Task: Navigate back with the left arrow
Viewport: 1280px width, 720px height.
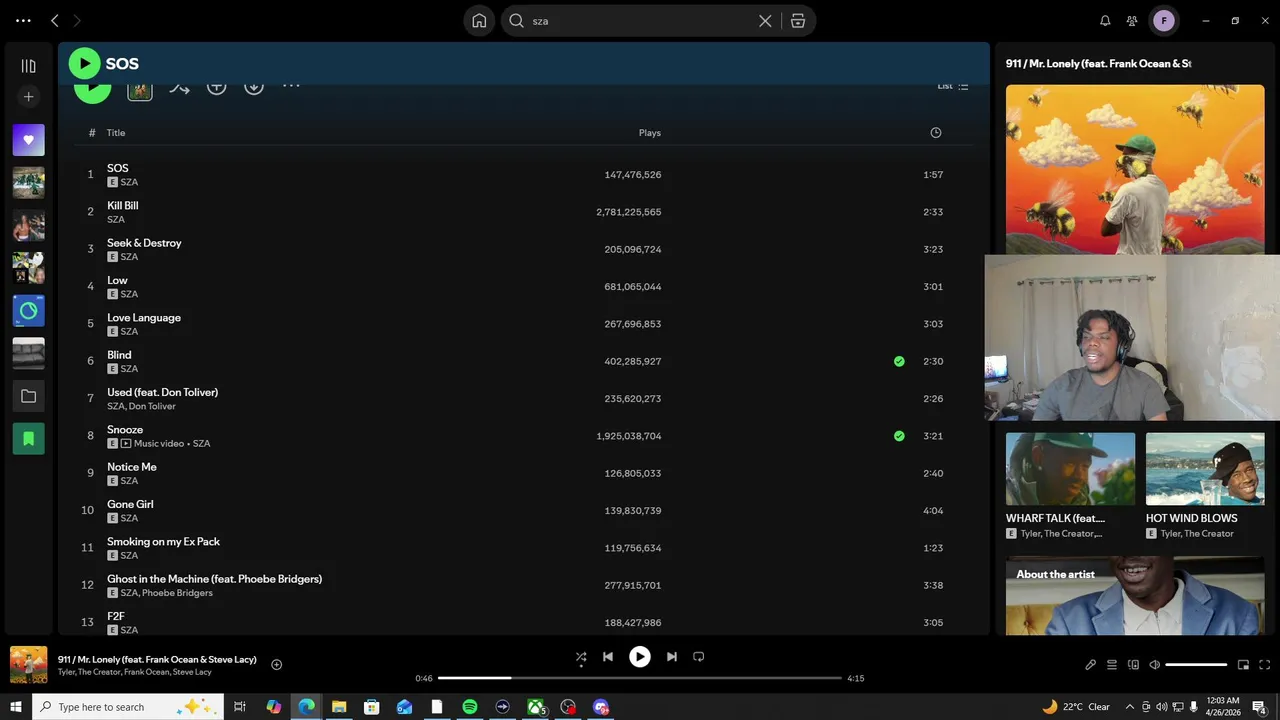Action: 55,20
